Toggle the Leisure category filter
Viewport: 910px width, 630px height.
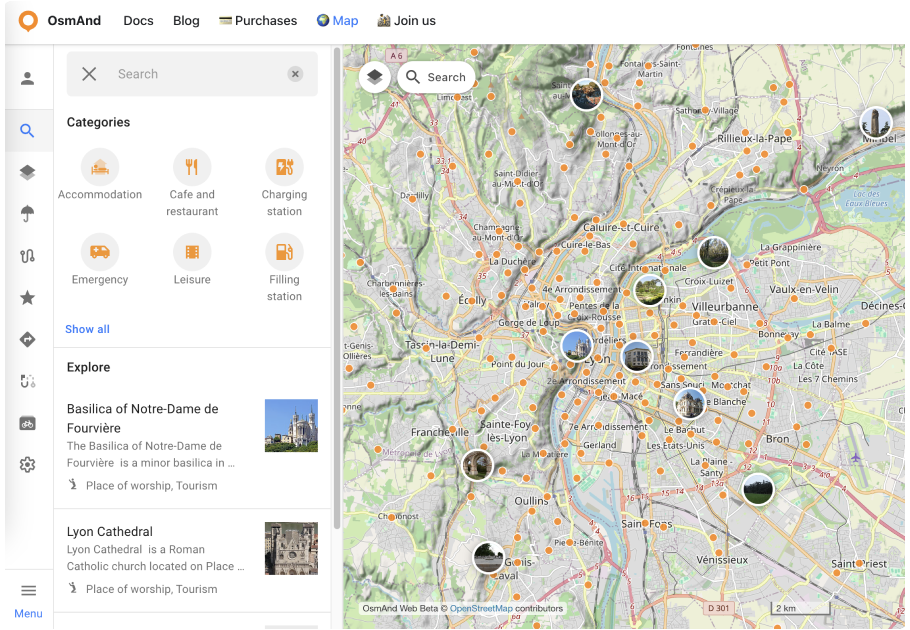(x=192, y=252)
